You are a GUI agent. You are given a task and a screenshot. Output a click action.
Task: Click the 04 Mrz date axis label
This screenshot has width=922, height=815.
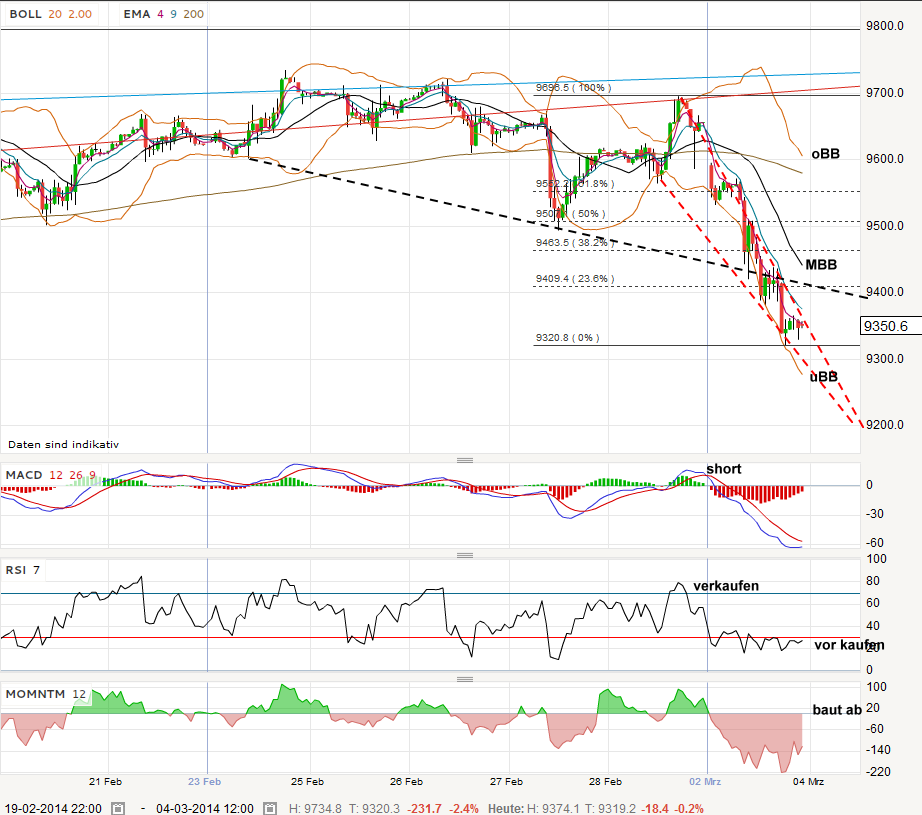809,781
